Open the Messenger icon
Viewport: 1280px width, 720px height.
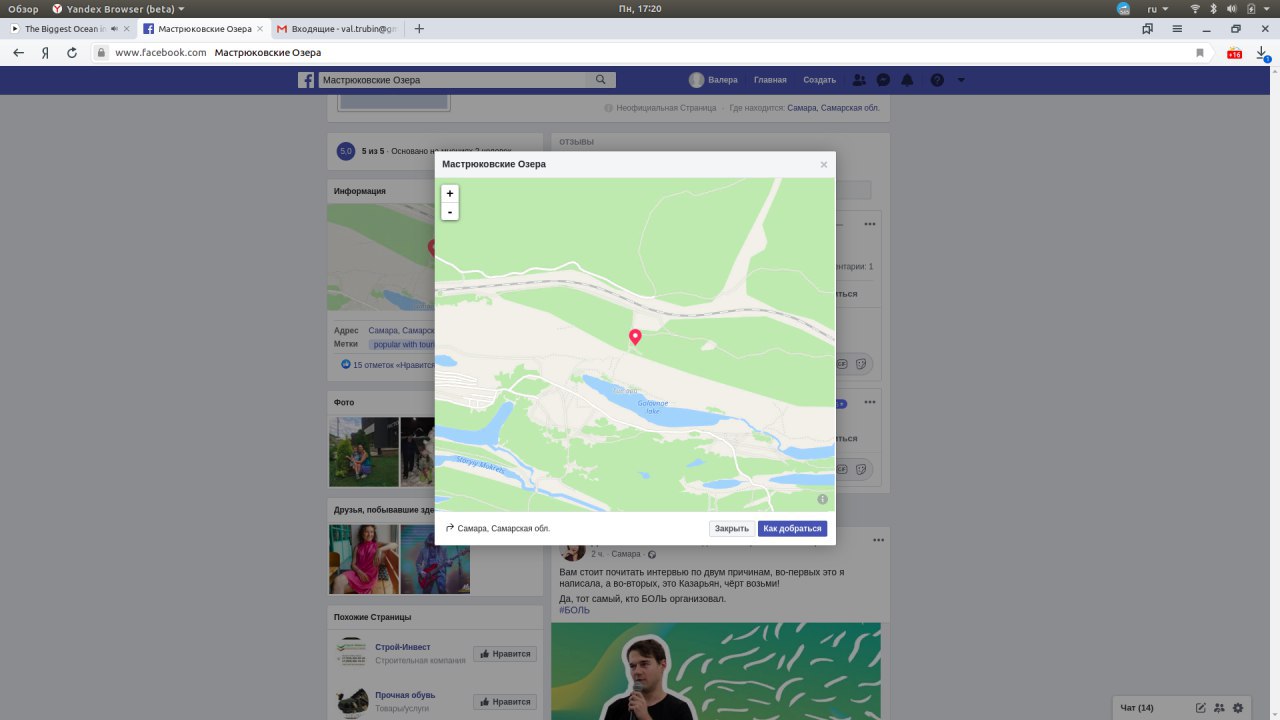pos(884,80)
